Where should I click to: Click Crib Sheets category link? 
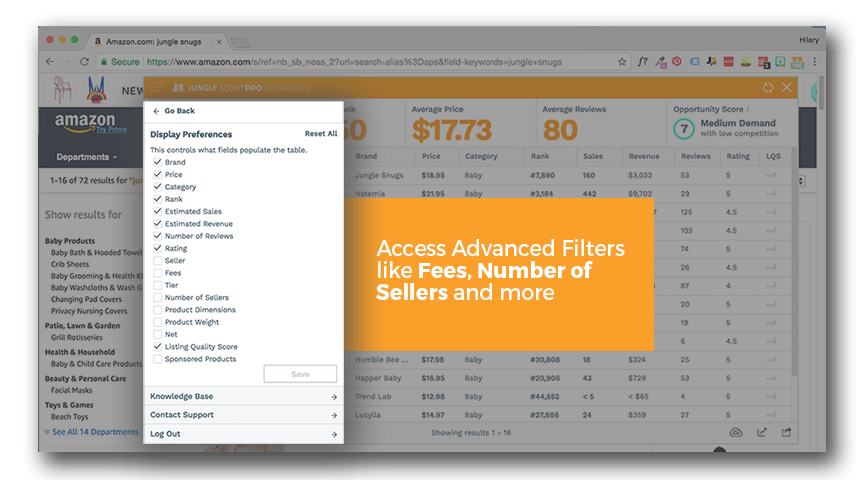(x=70, y=264)
